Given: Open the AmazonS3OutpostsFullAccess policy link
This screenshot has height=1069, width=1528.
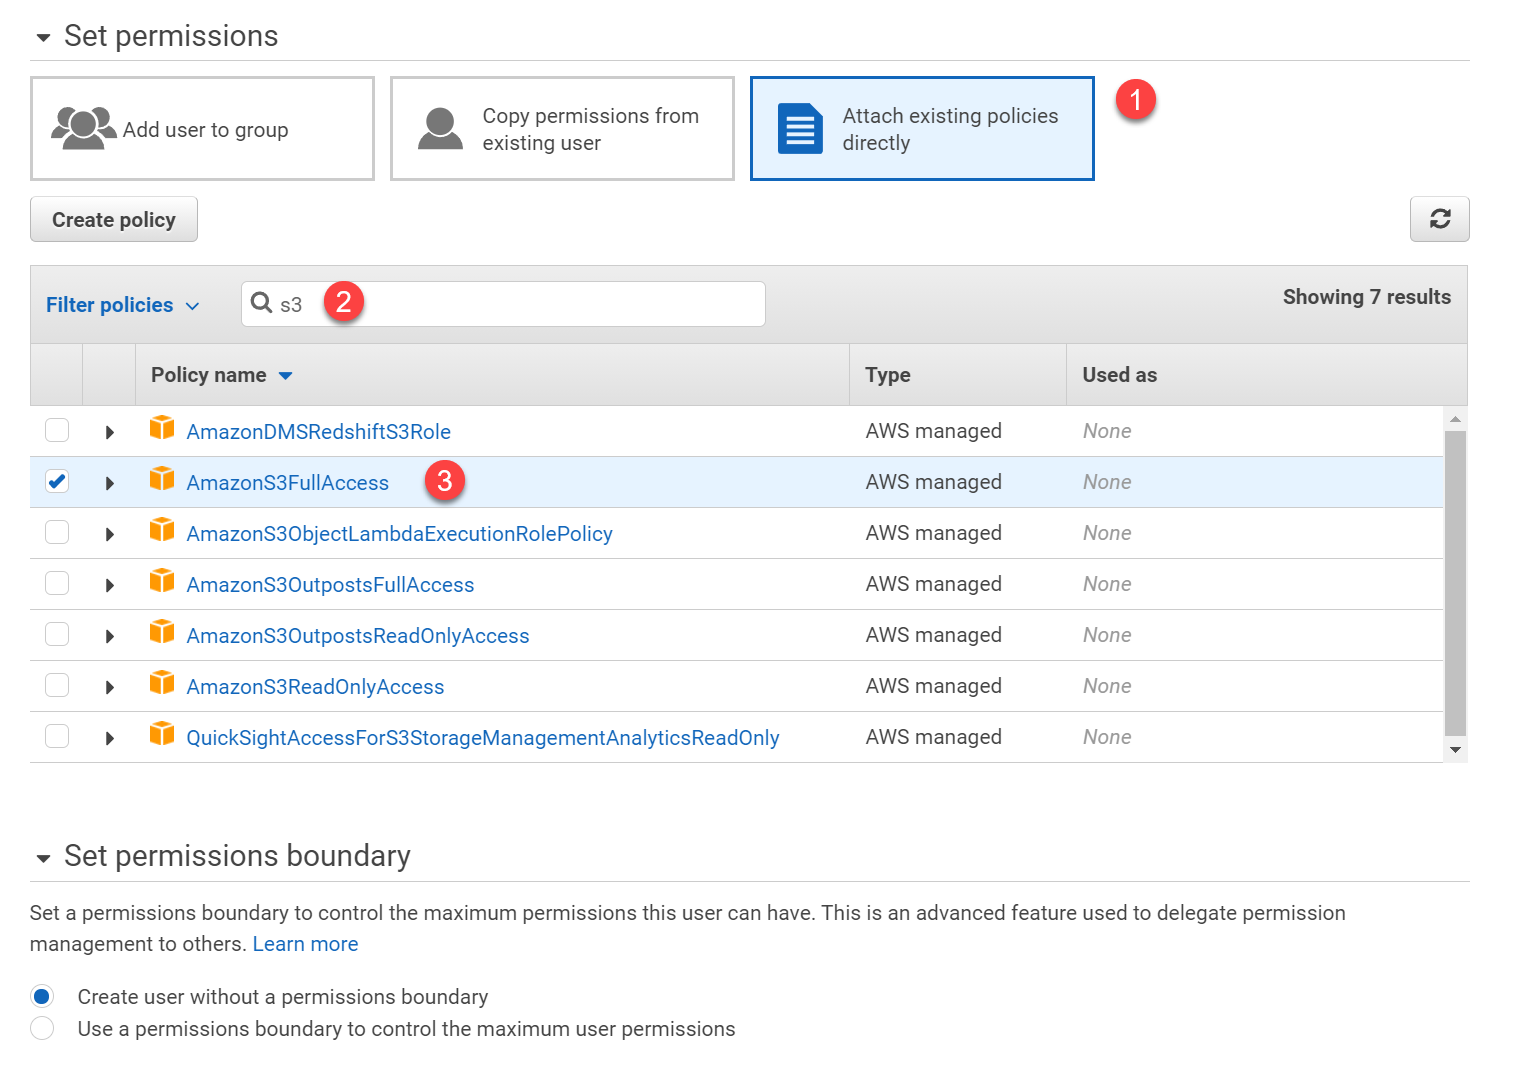Looking at the screenshot, I should [330, 584].
